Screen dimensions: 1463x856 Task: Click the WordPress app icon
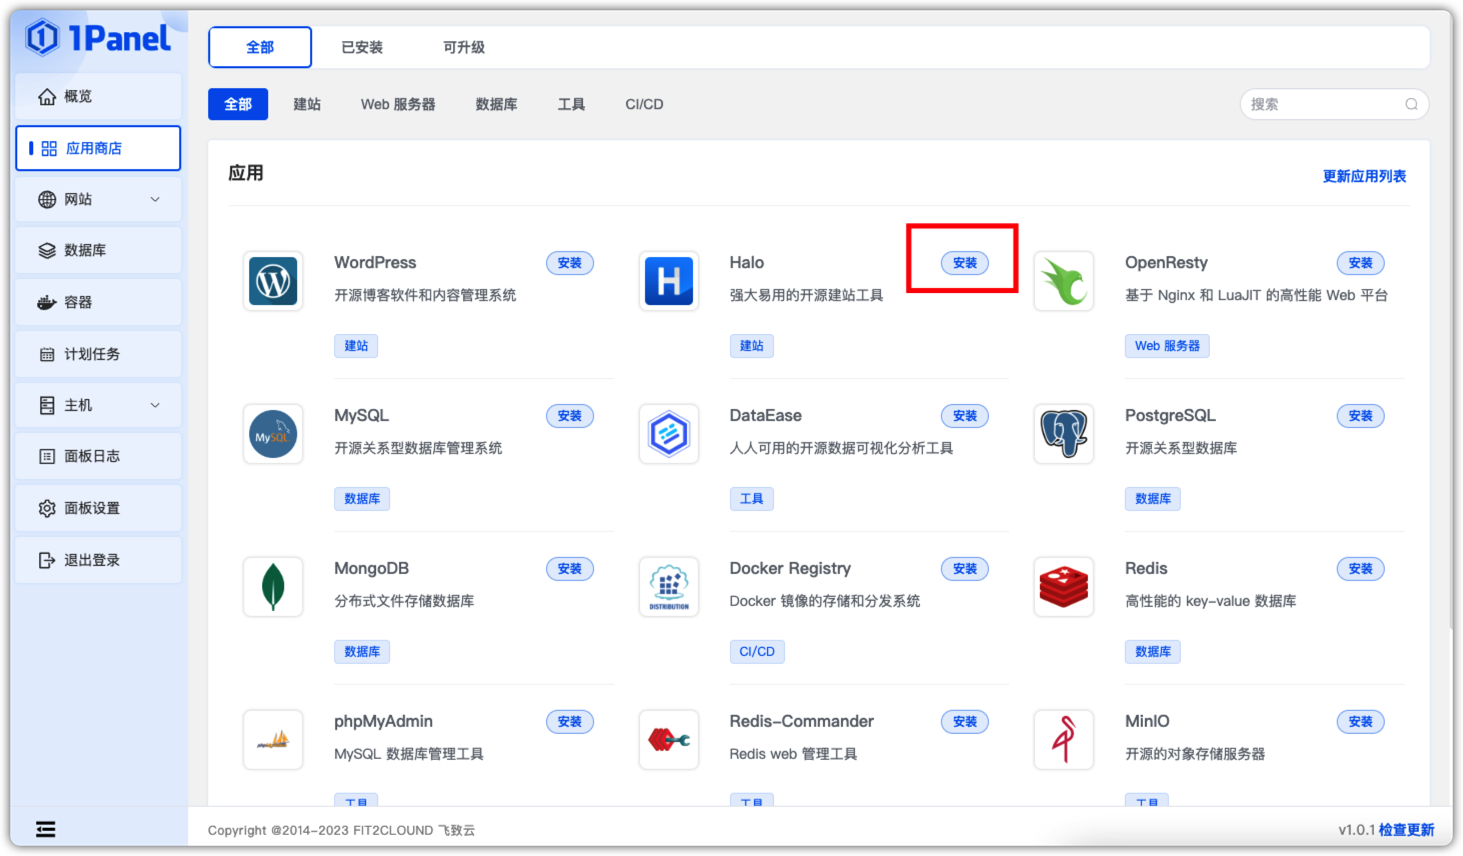[x=273, y=281]
